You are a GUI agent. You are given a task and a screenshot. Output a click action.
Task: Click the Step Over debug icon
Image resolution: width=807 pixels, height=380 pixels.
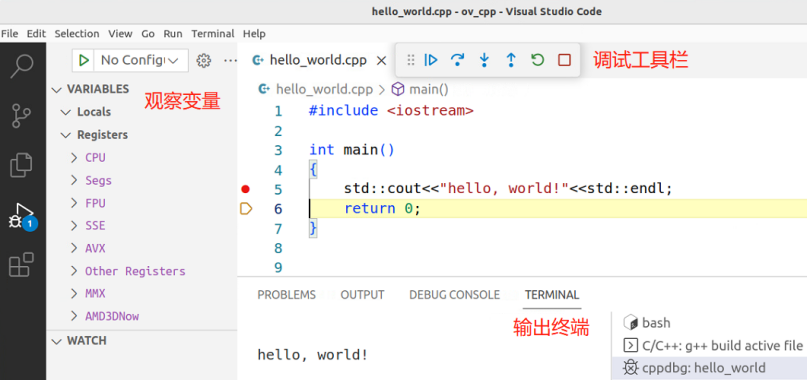(x=457, y=60)
